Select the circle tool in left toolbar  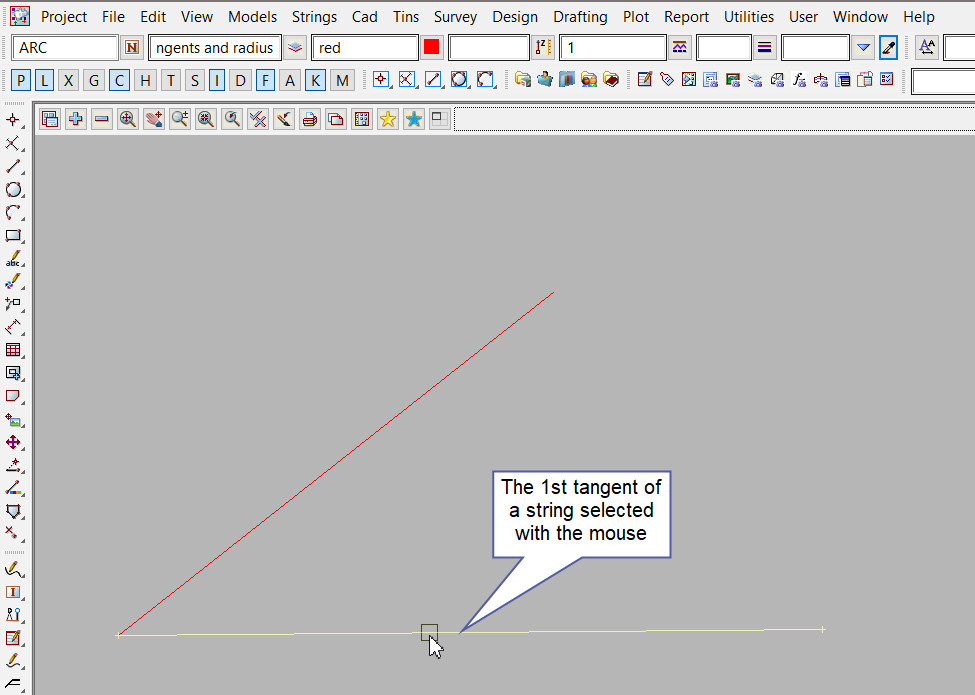pos(13,190)
